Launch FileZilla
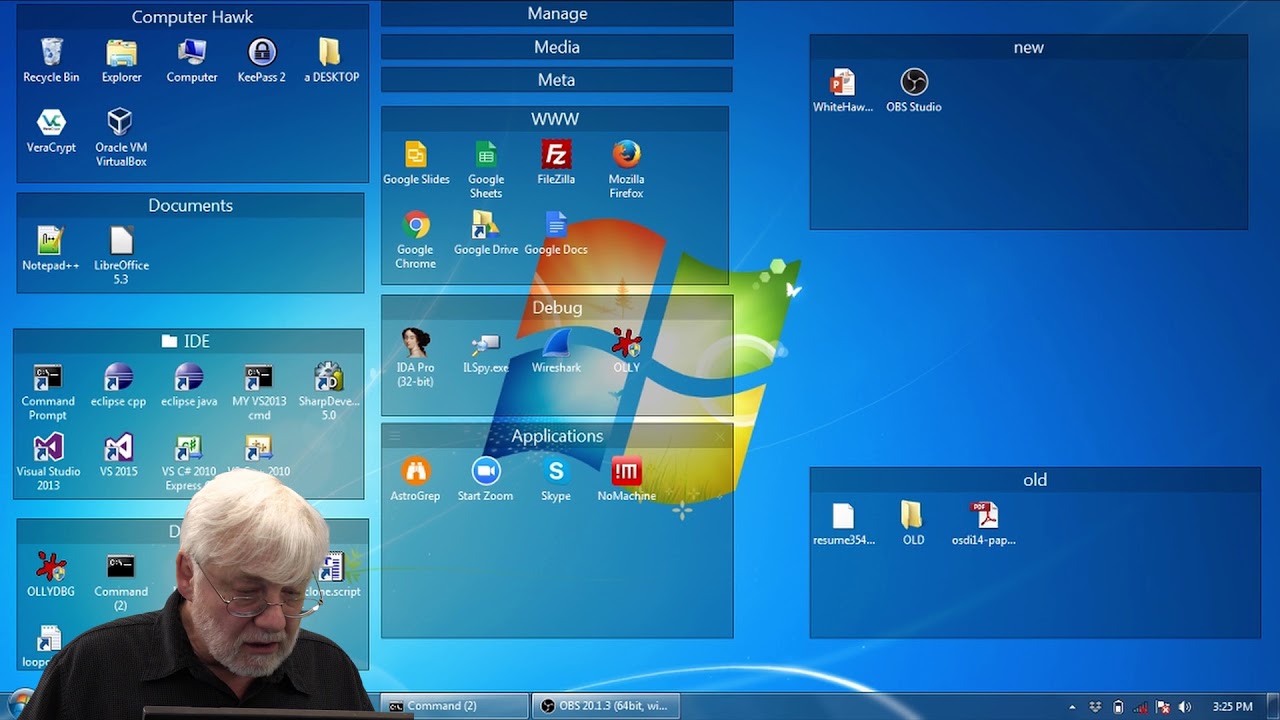The height and width of the screenshot is (720, 1280). [x=556, y=163]
